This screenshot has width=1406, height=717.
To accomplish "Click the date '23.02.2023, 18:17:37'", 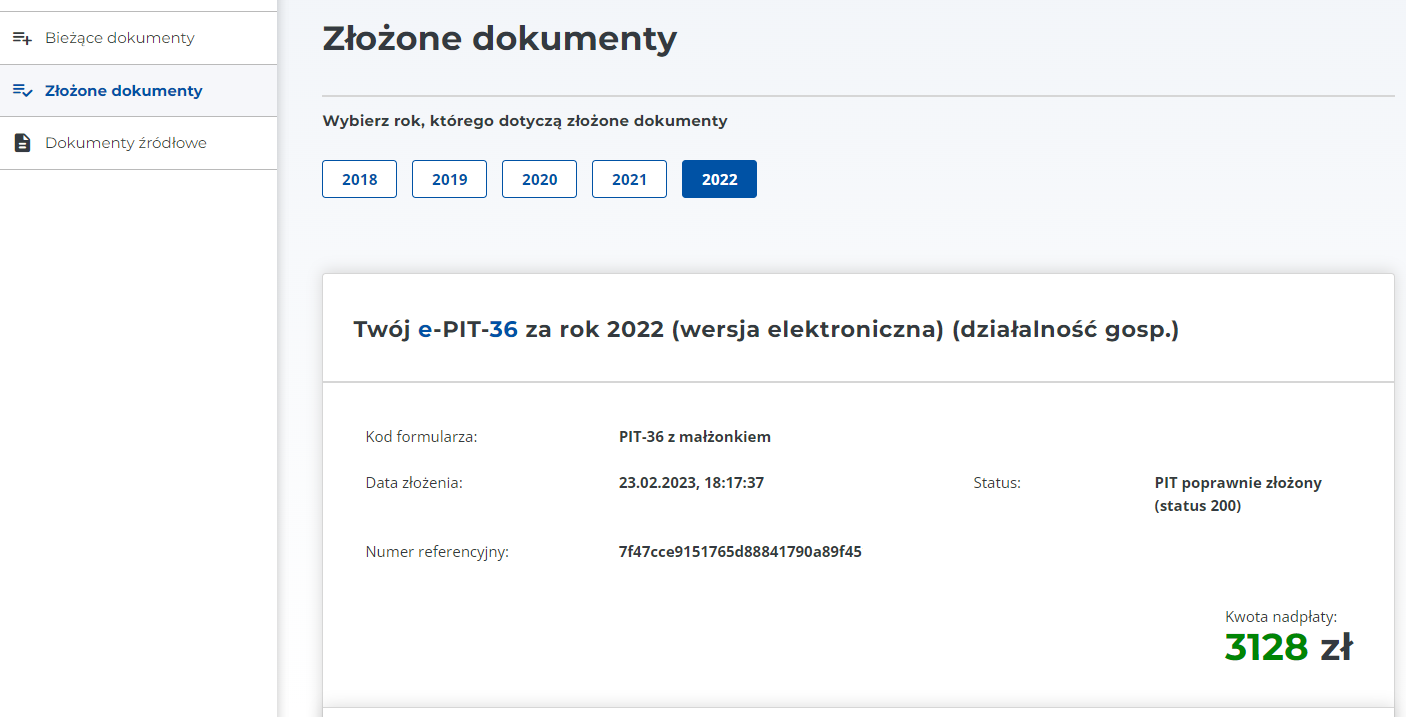I will pyautogui.click(x=692, y=483).
